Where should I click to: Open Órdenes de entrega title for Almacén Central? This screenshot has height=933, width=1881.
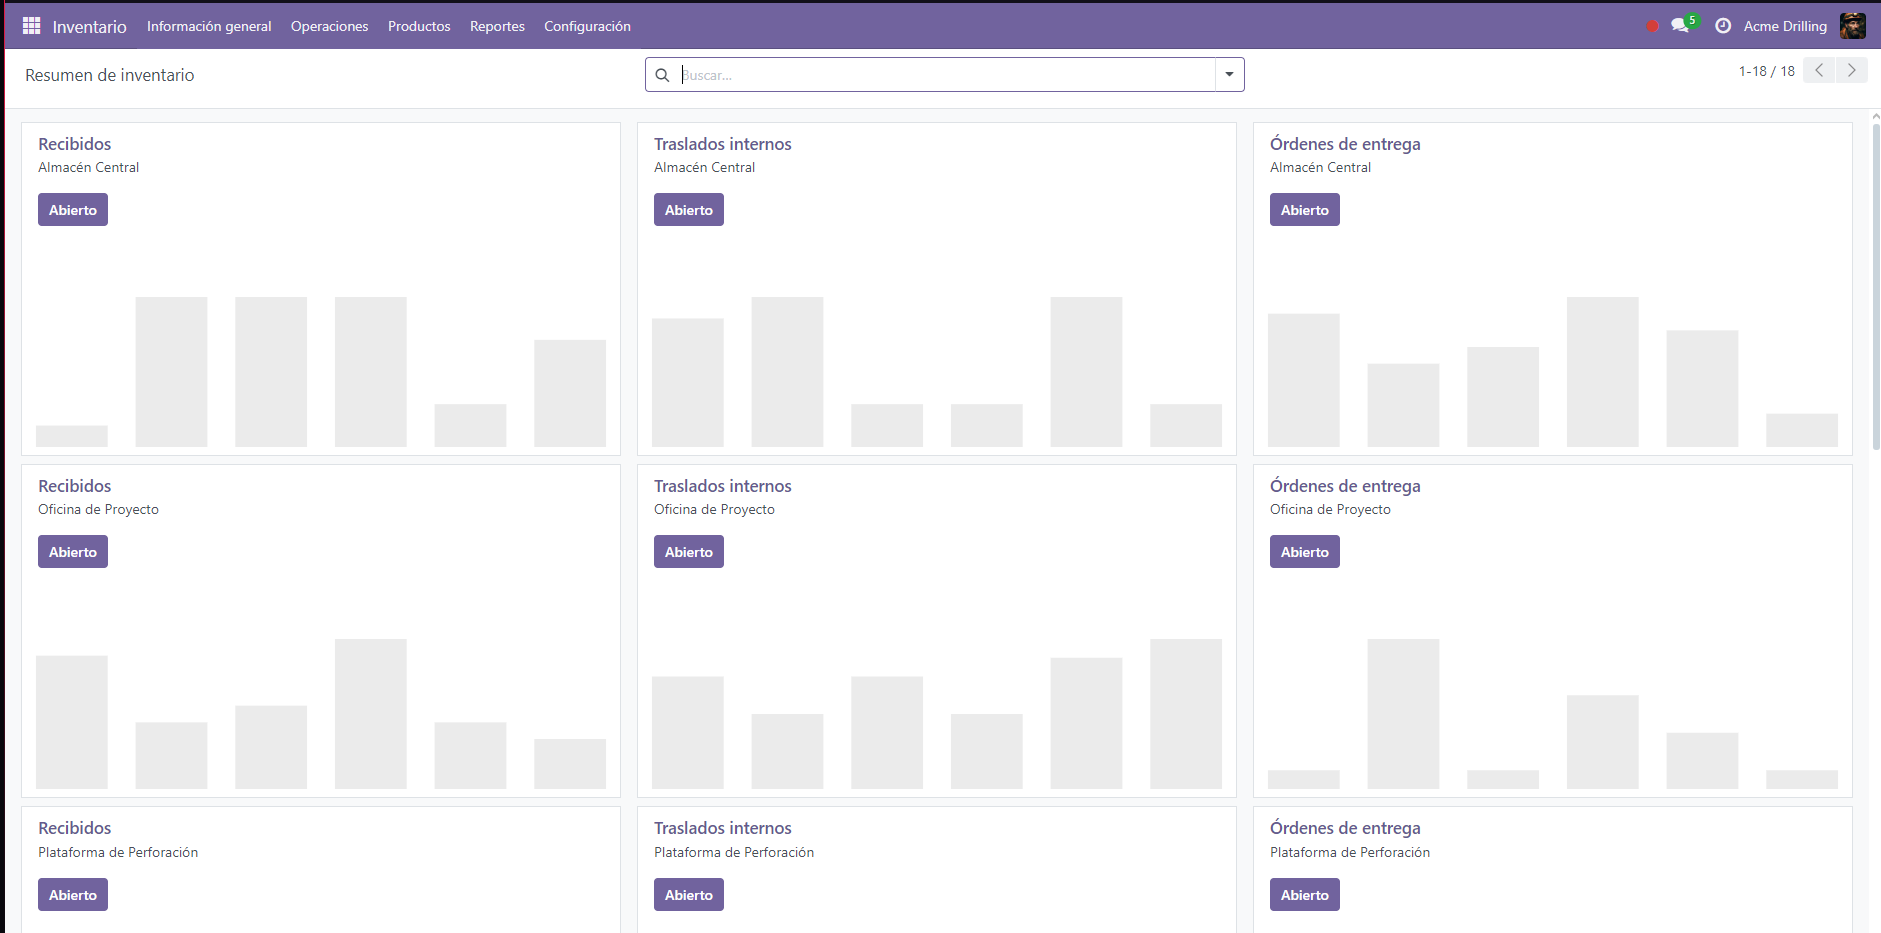click(x=1345, y=144)
